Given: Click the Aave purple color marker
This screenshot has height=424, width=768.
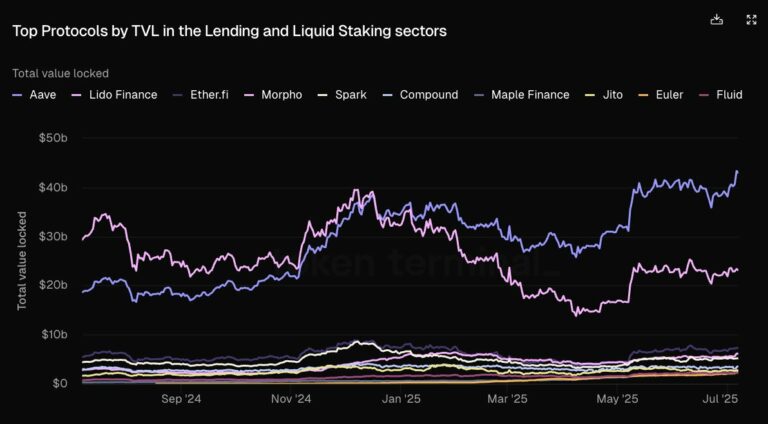Looking at the screenshot, I should (17, 95).
